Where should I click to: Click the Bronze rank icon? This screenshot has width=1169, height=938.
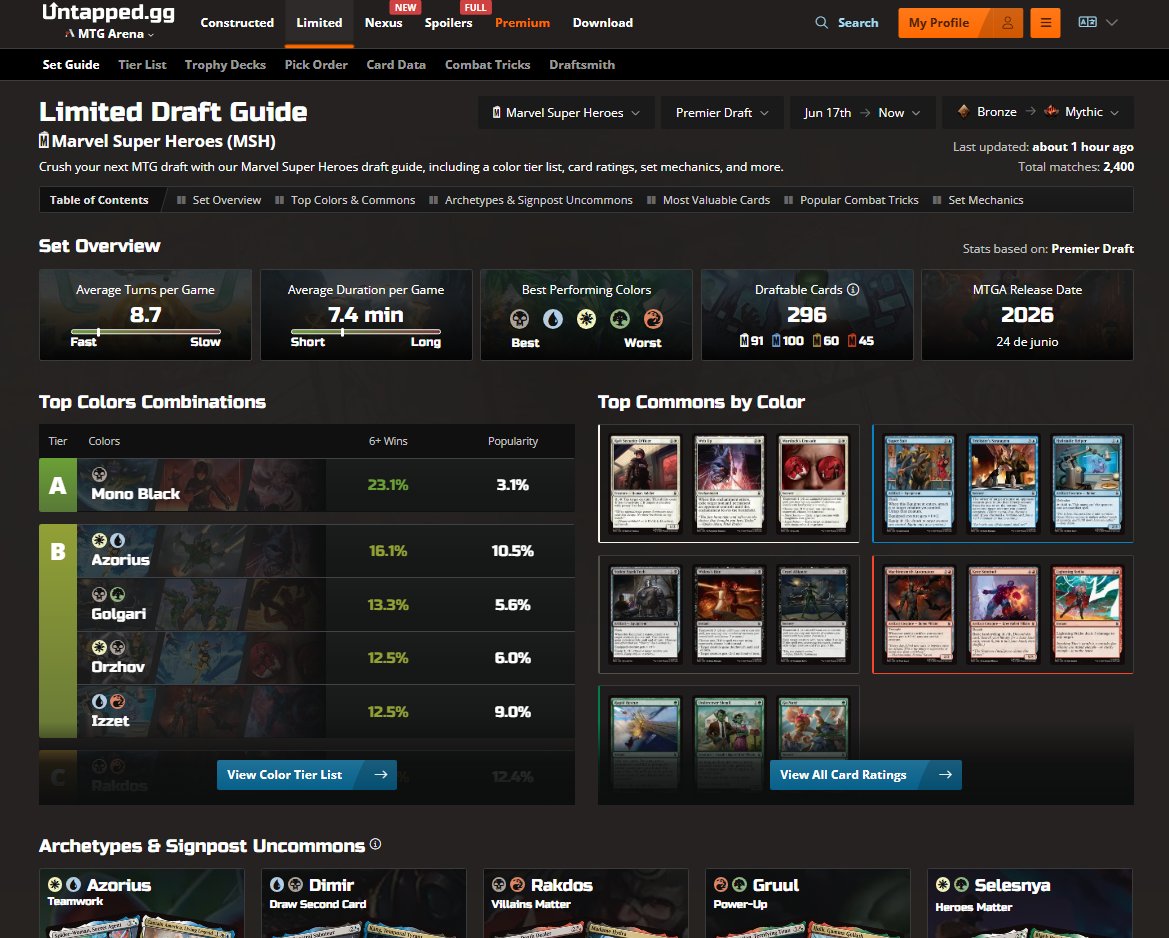pos(963,112)
